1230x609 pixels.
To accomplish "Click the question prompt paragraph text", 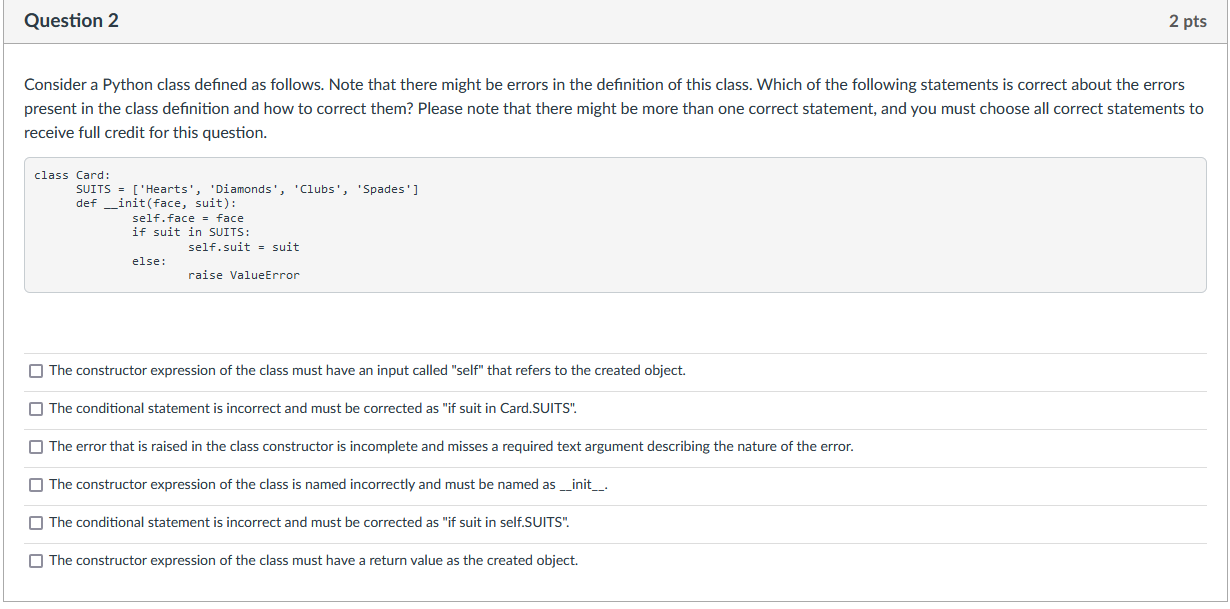I will [614, 109].
